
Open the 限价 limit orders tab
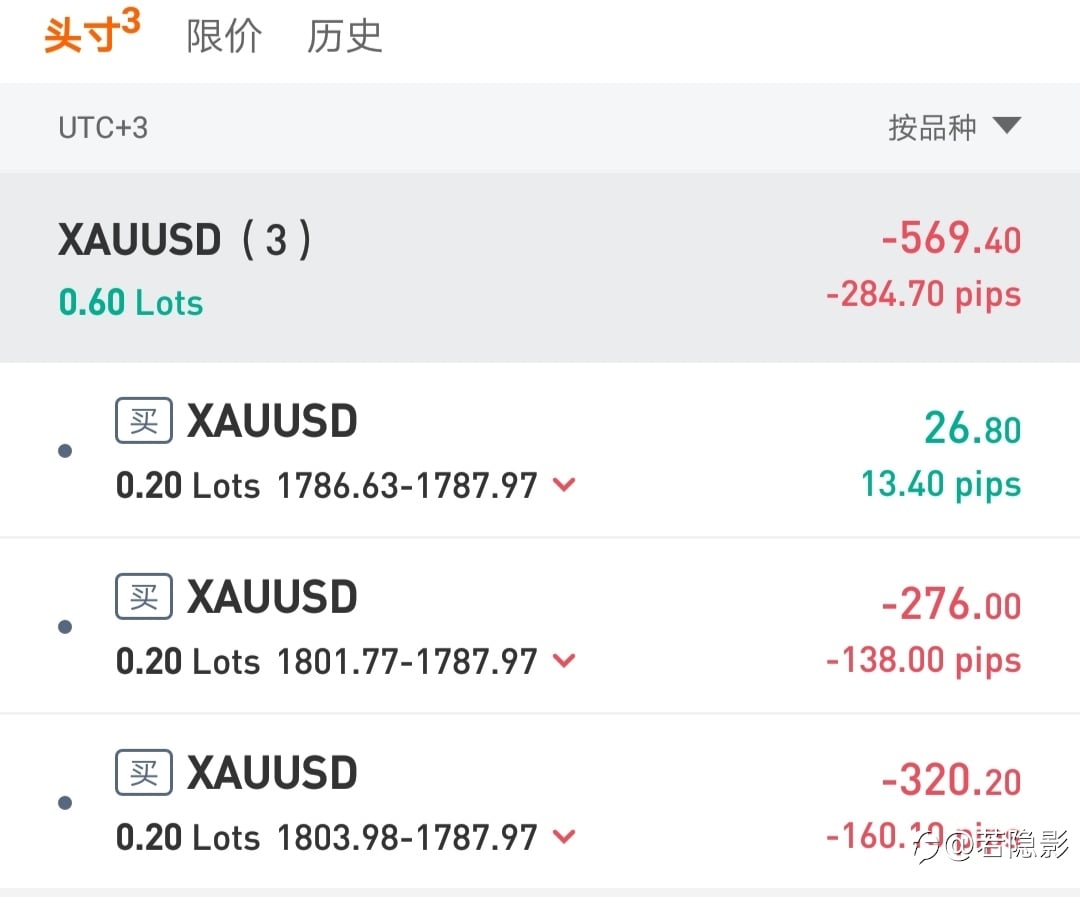pyautogui.click(x=224, y=36)
